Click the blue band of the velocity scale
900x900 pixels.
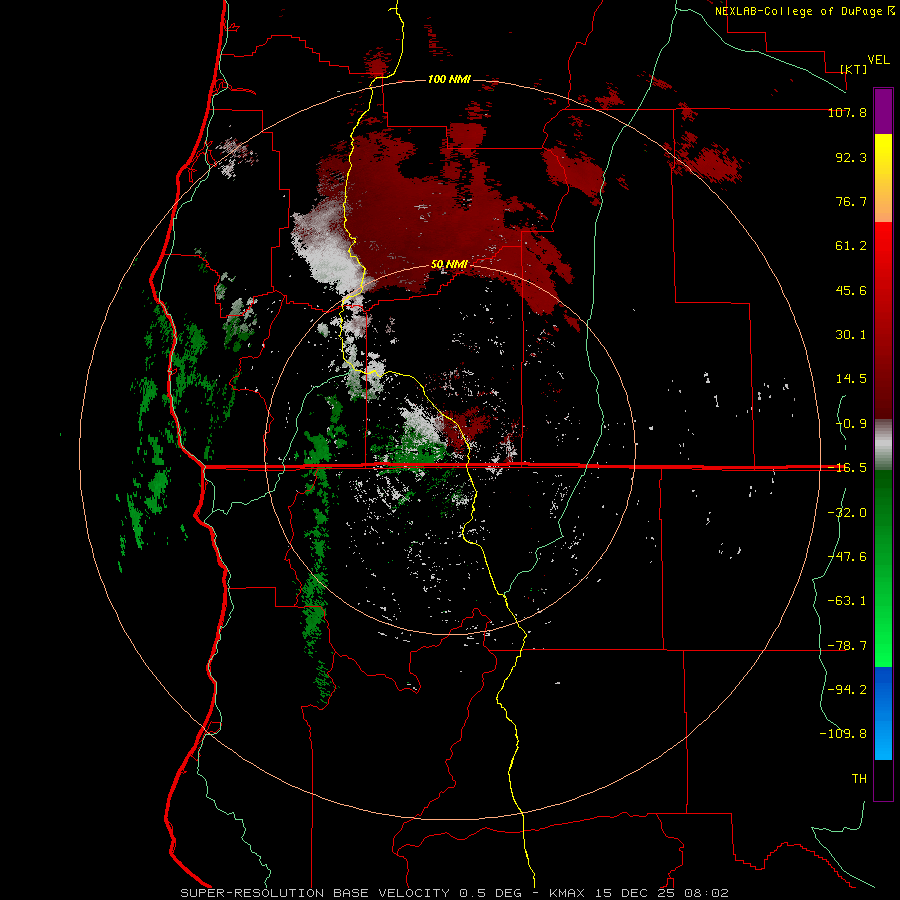(883, 713)
